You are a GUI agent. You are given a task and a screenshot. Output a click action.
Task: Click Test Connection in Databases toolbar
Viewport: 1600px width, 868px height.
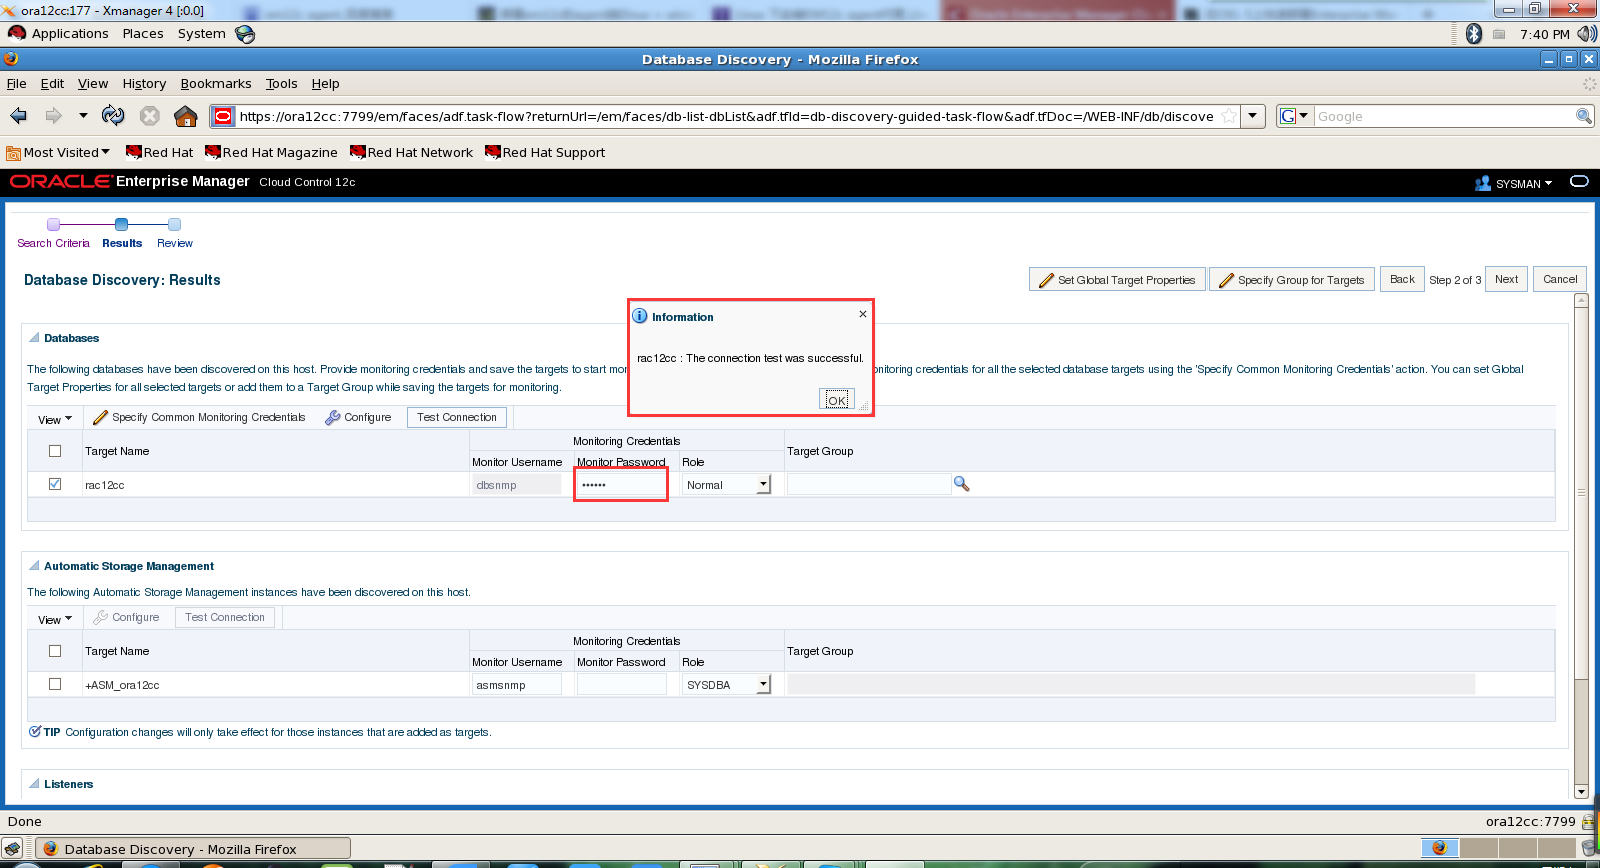click(457, 418)
